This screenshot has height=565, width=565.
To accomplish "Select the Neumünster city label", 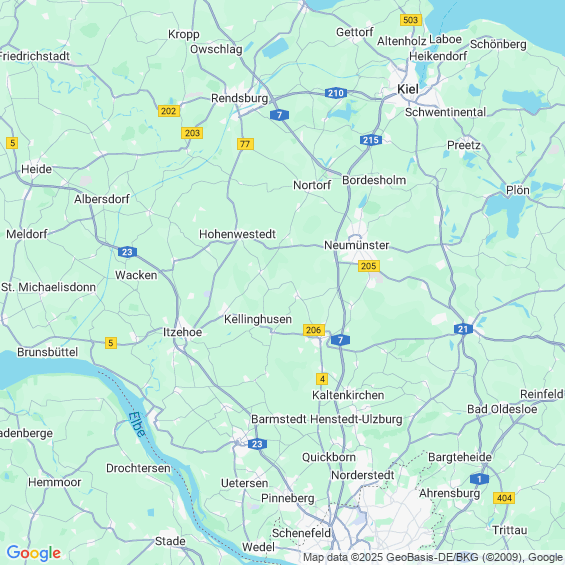I will [356, 245].
